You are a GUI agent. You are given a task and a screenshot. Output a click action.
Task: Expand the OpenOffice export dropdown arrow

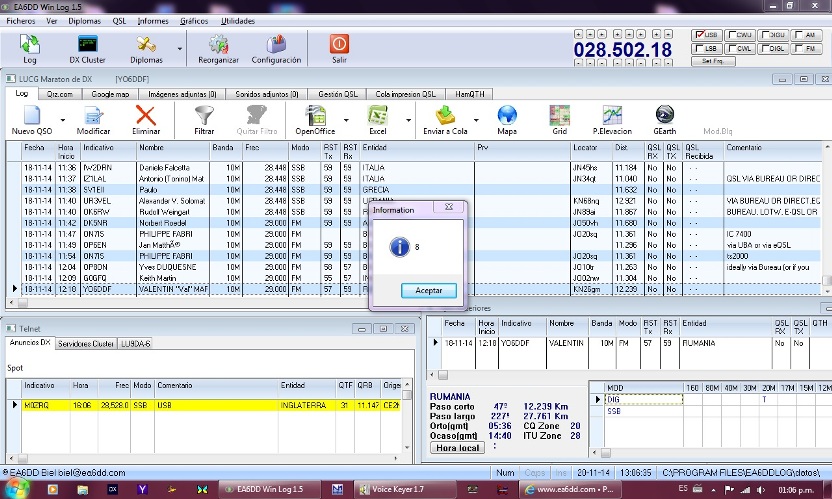pyautogui.click(x=345, y=120)
